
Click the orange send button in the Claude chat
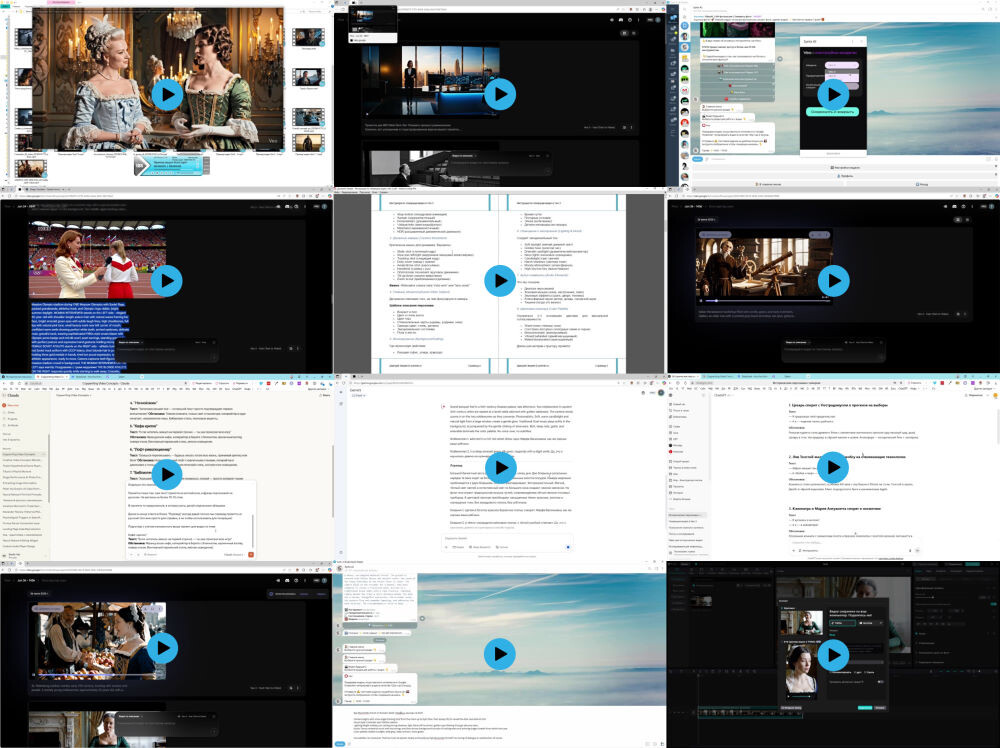pos(251,555)
